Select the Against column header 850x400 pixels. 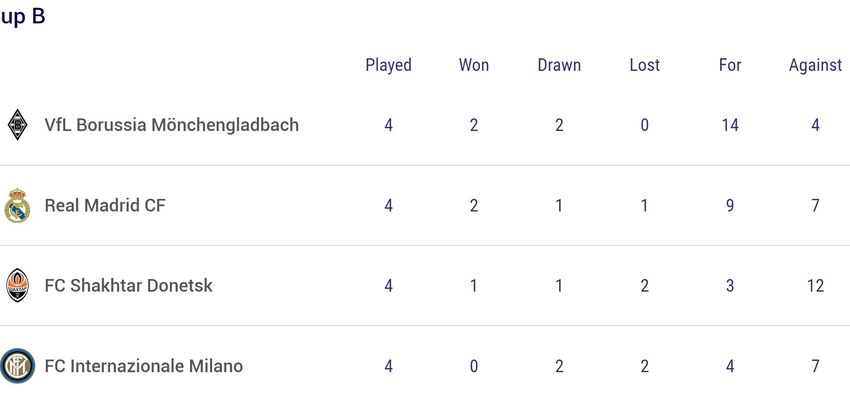point(815,65)
